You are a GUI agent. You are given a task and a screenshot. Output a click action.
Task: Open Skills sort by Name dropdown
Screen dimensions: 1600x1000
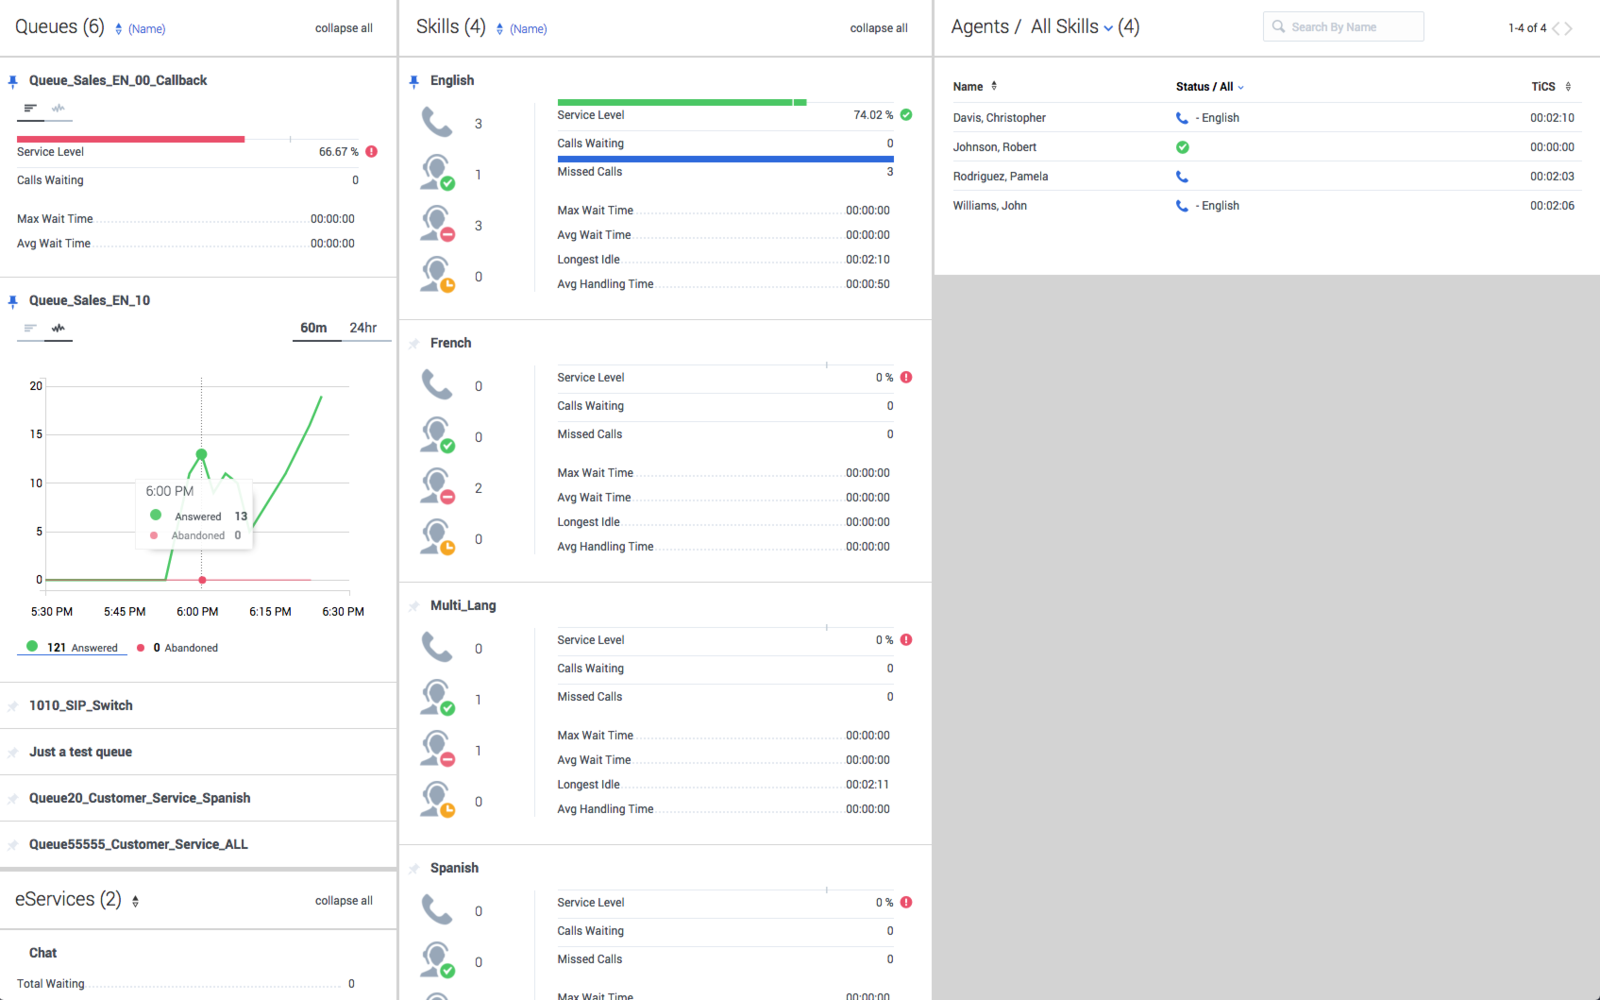point(522,29)
